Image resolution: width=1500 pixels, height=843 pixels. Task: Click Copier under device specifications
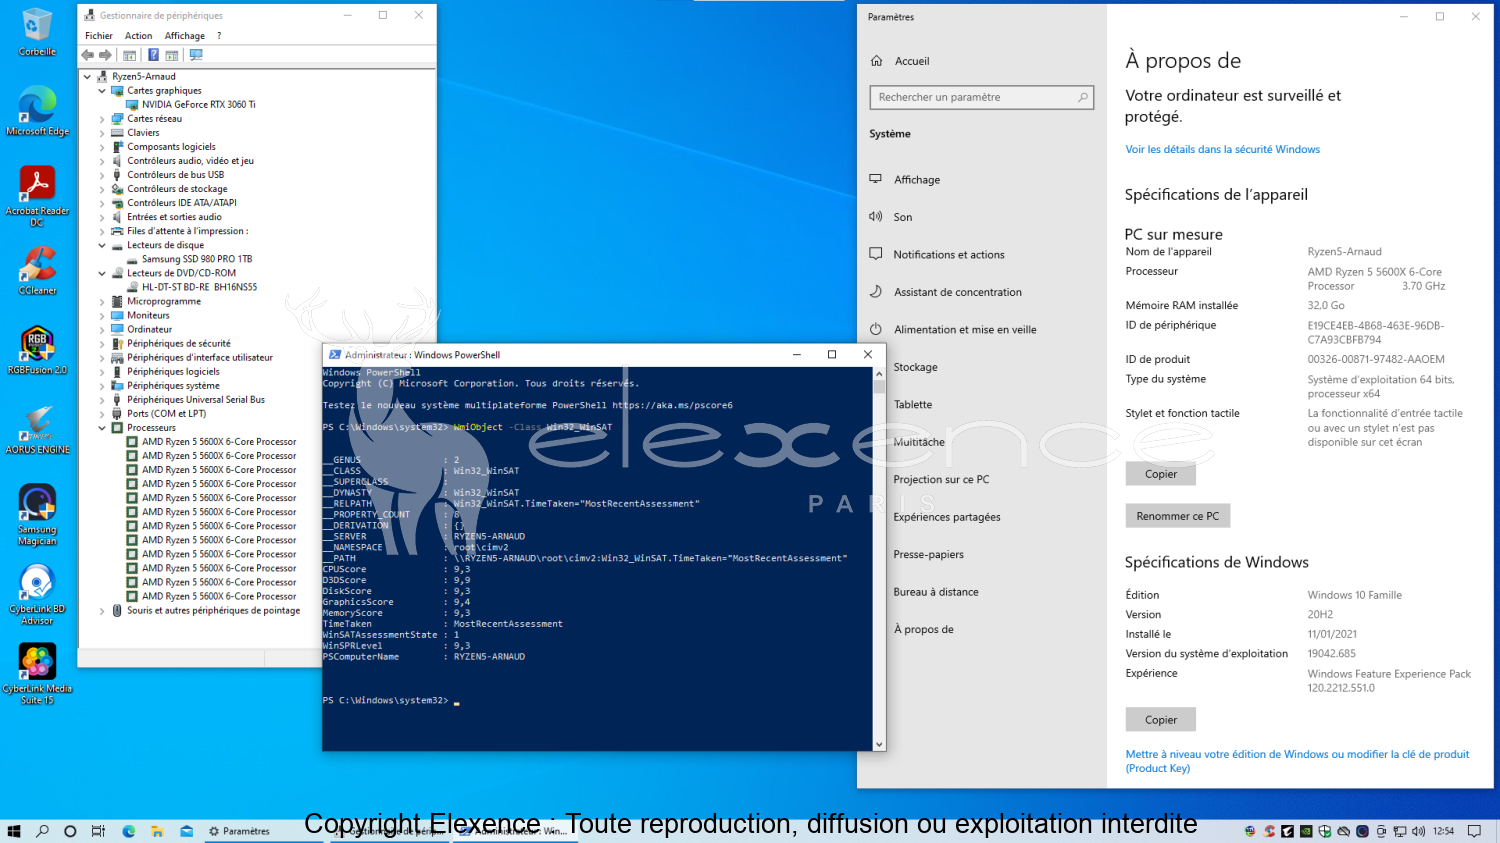1160,474
